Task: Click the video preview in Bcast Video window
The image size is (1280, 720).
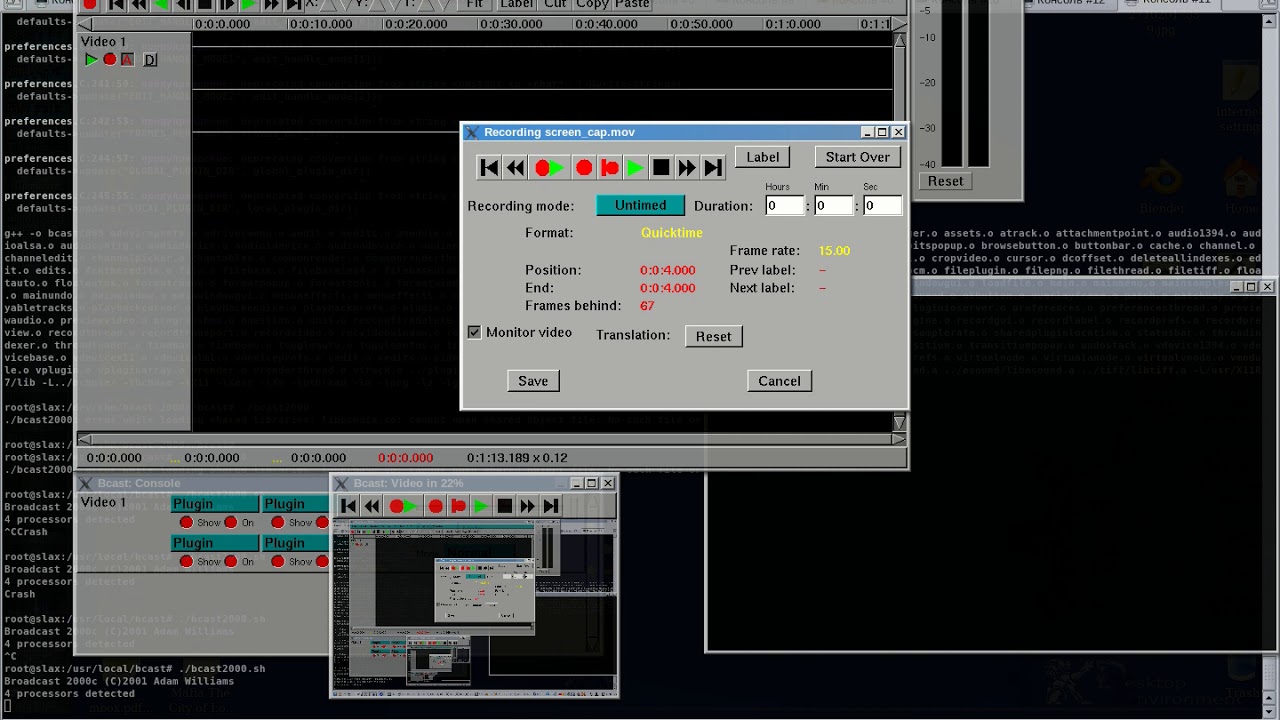Action: pos(474,607)
